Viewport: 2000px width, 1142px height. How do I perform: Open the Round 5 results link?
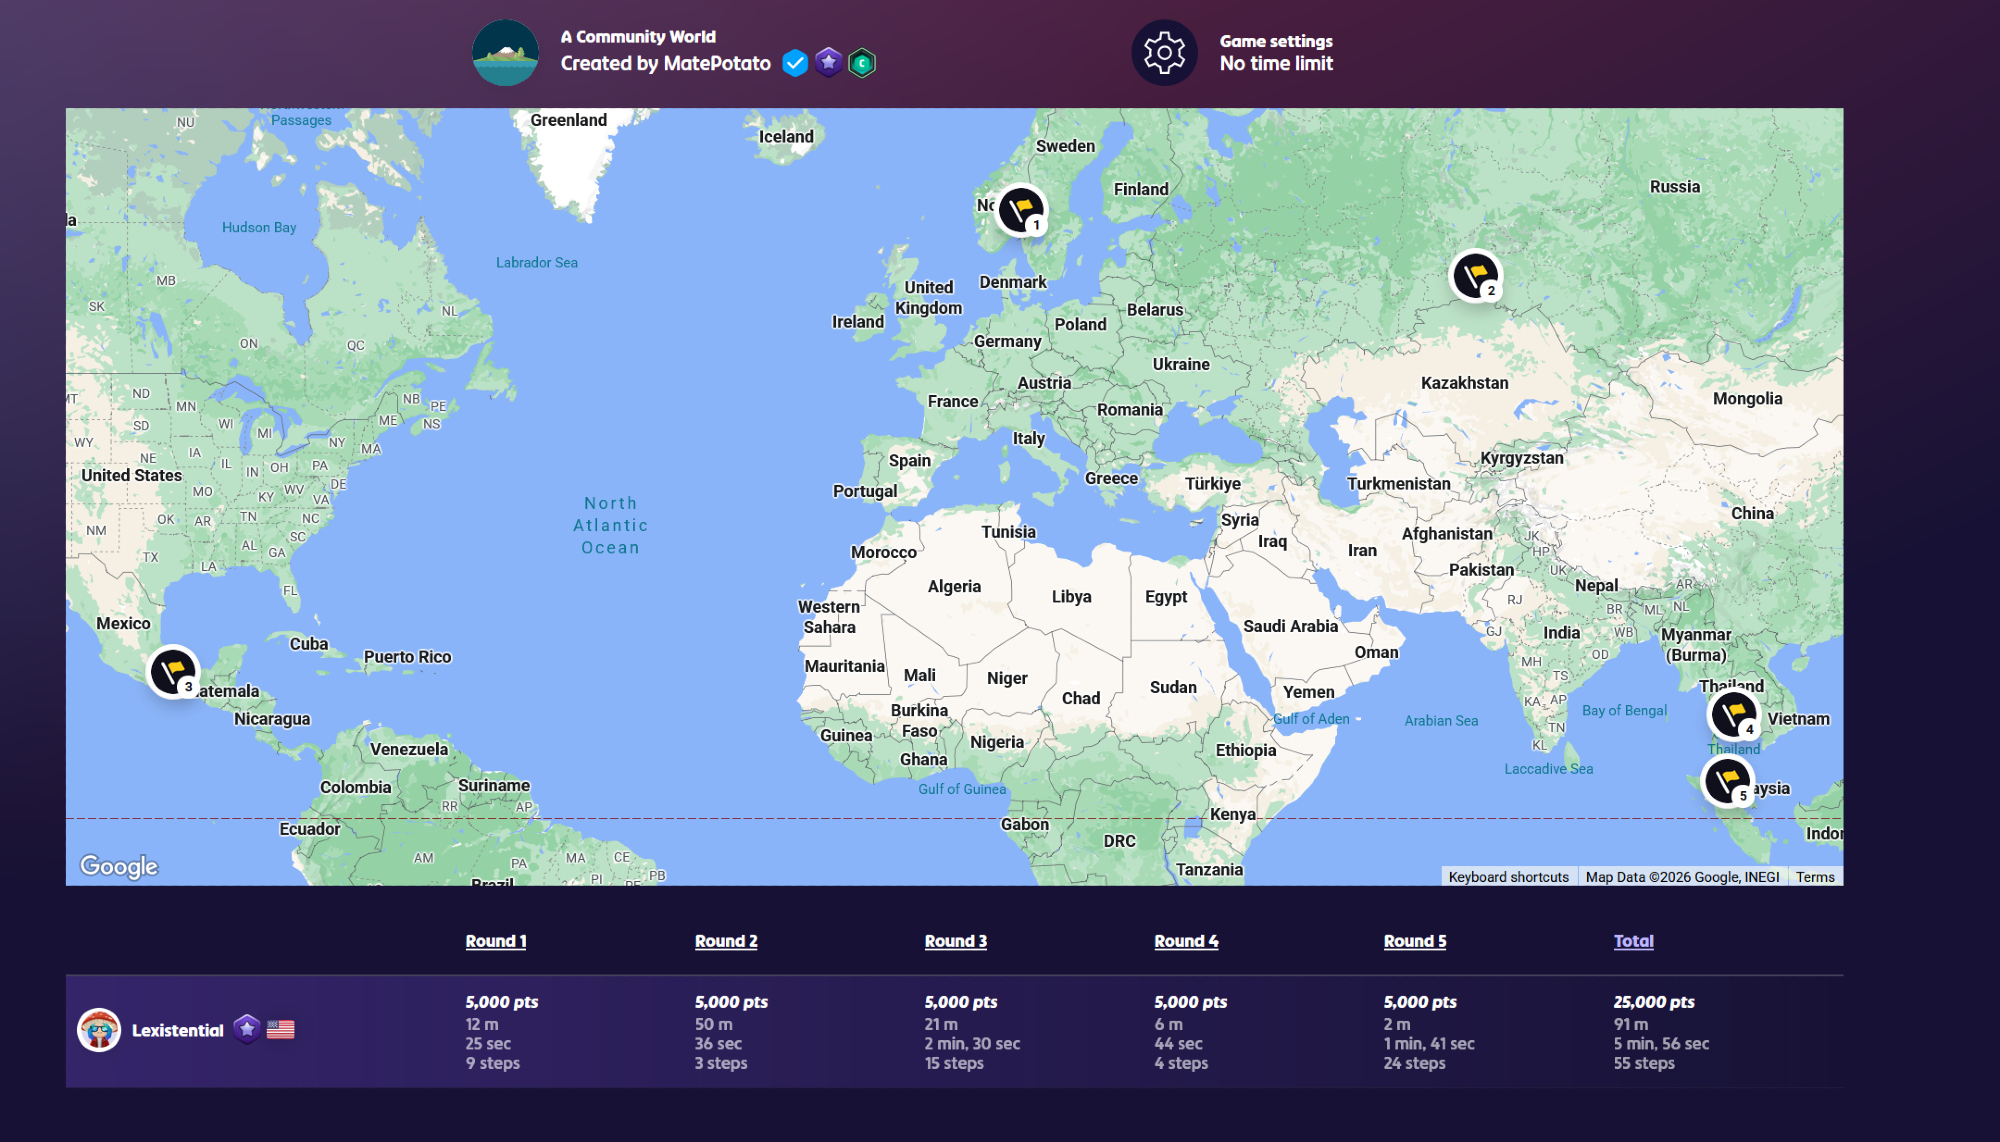1415,941
